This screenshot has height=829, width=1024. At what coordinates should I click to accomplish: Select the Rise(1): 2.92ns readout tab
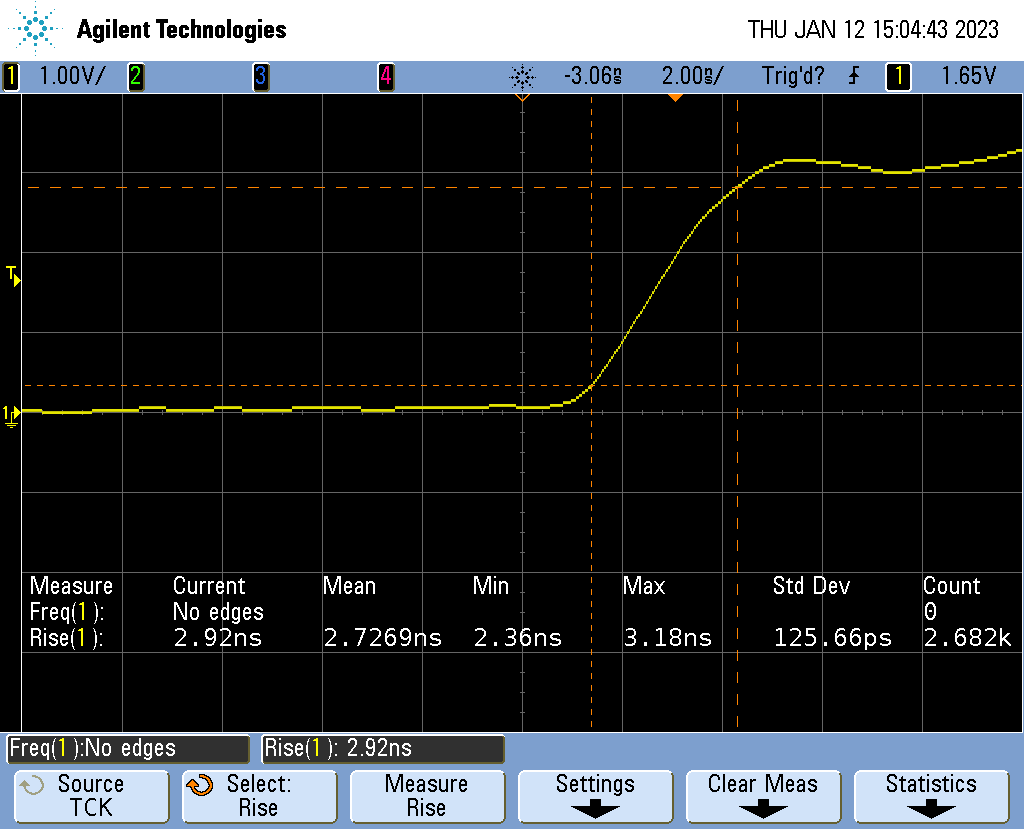(383, 748)
